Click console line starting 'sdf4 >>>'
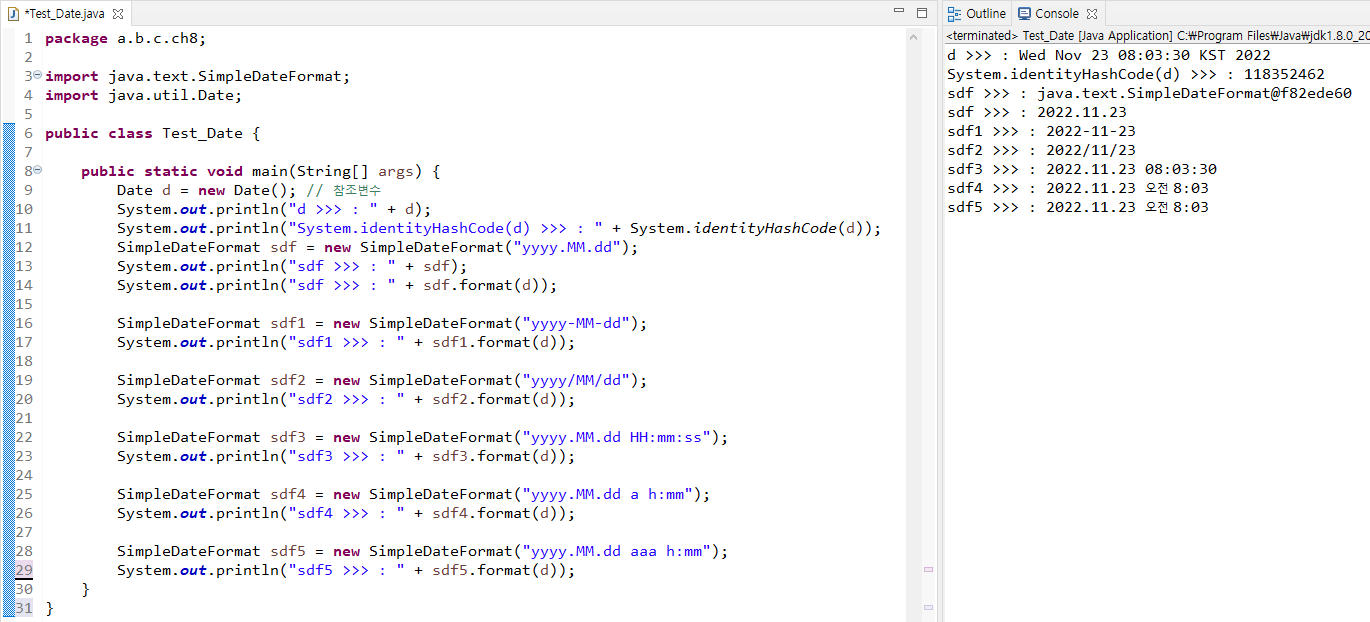 coord(1078,188)
